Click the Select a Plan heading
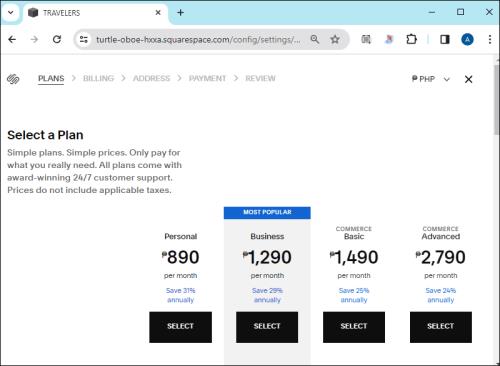Image resolution: width=500 pixels, height=366 pixels. (x=45, y=135)
